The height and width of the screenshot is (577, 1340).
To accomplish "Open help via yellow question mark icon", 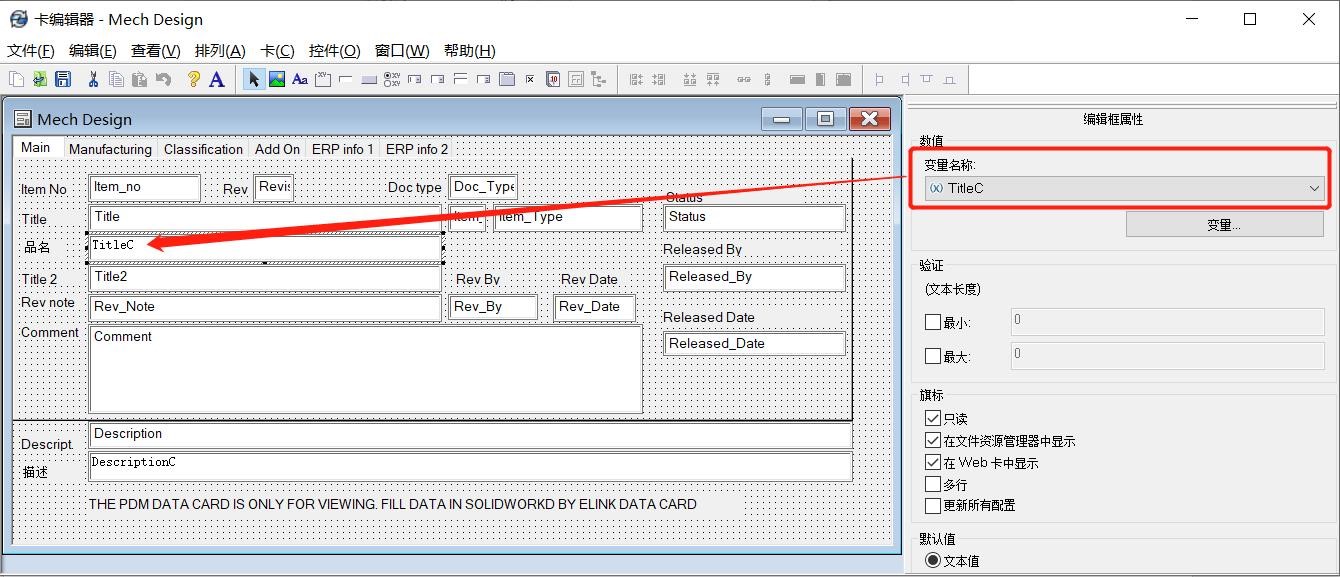I will (x=194, y=79).
